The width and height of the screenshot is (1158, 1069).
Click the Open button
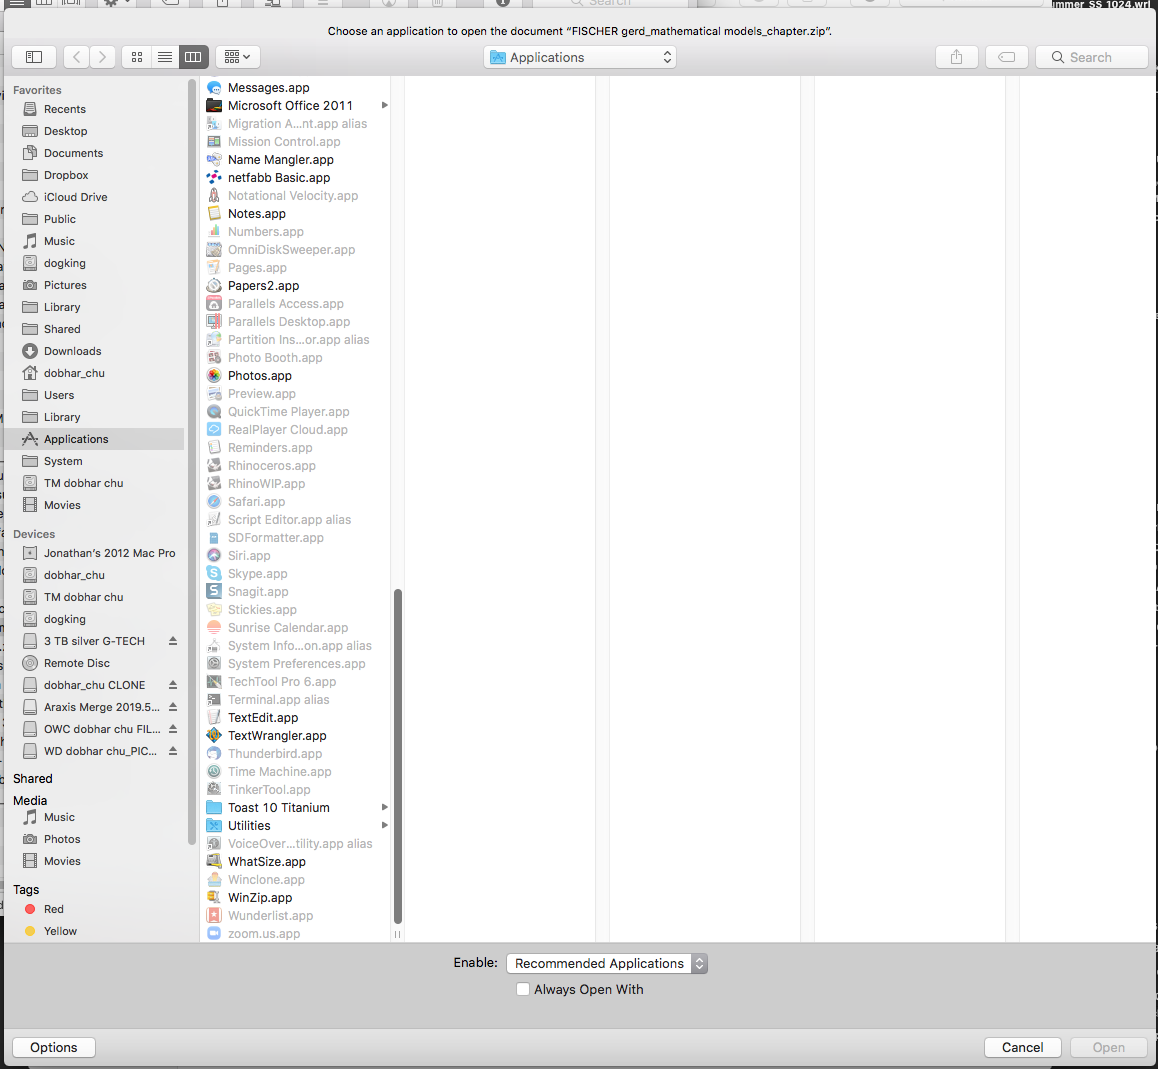coord(1109,1048)
